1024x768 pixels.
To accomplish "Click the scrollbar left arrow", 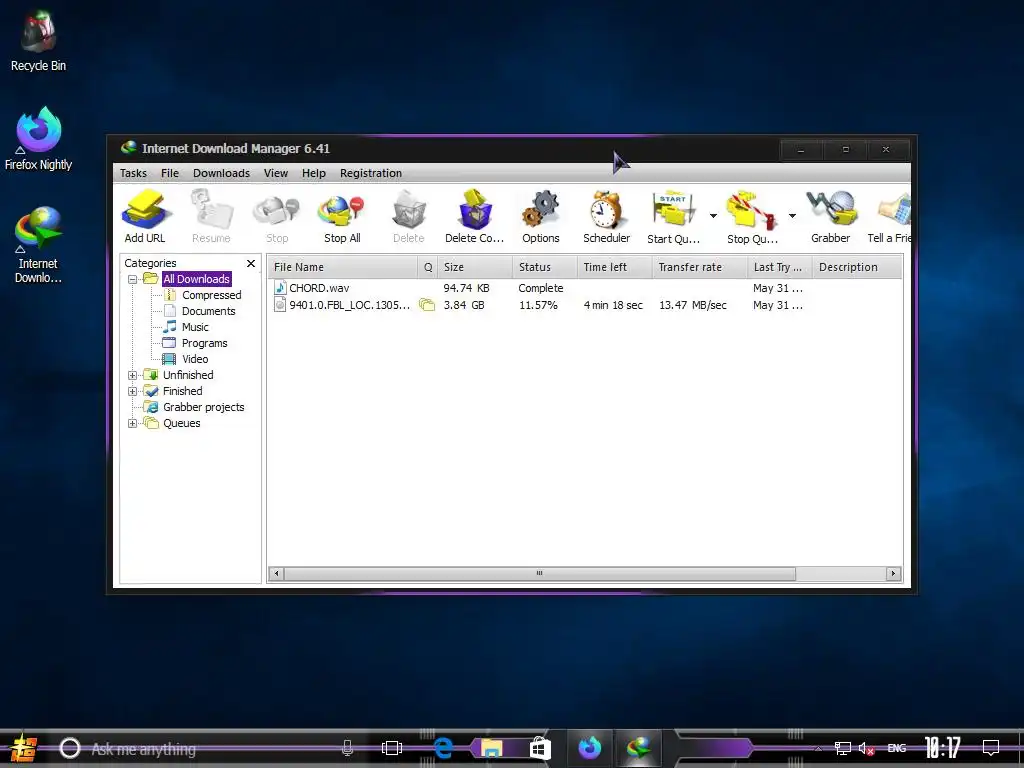I will pos(276,574).
